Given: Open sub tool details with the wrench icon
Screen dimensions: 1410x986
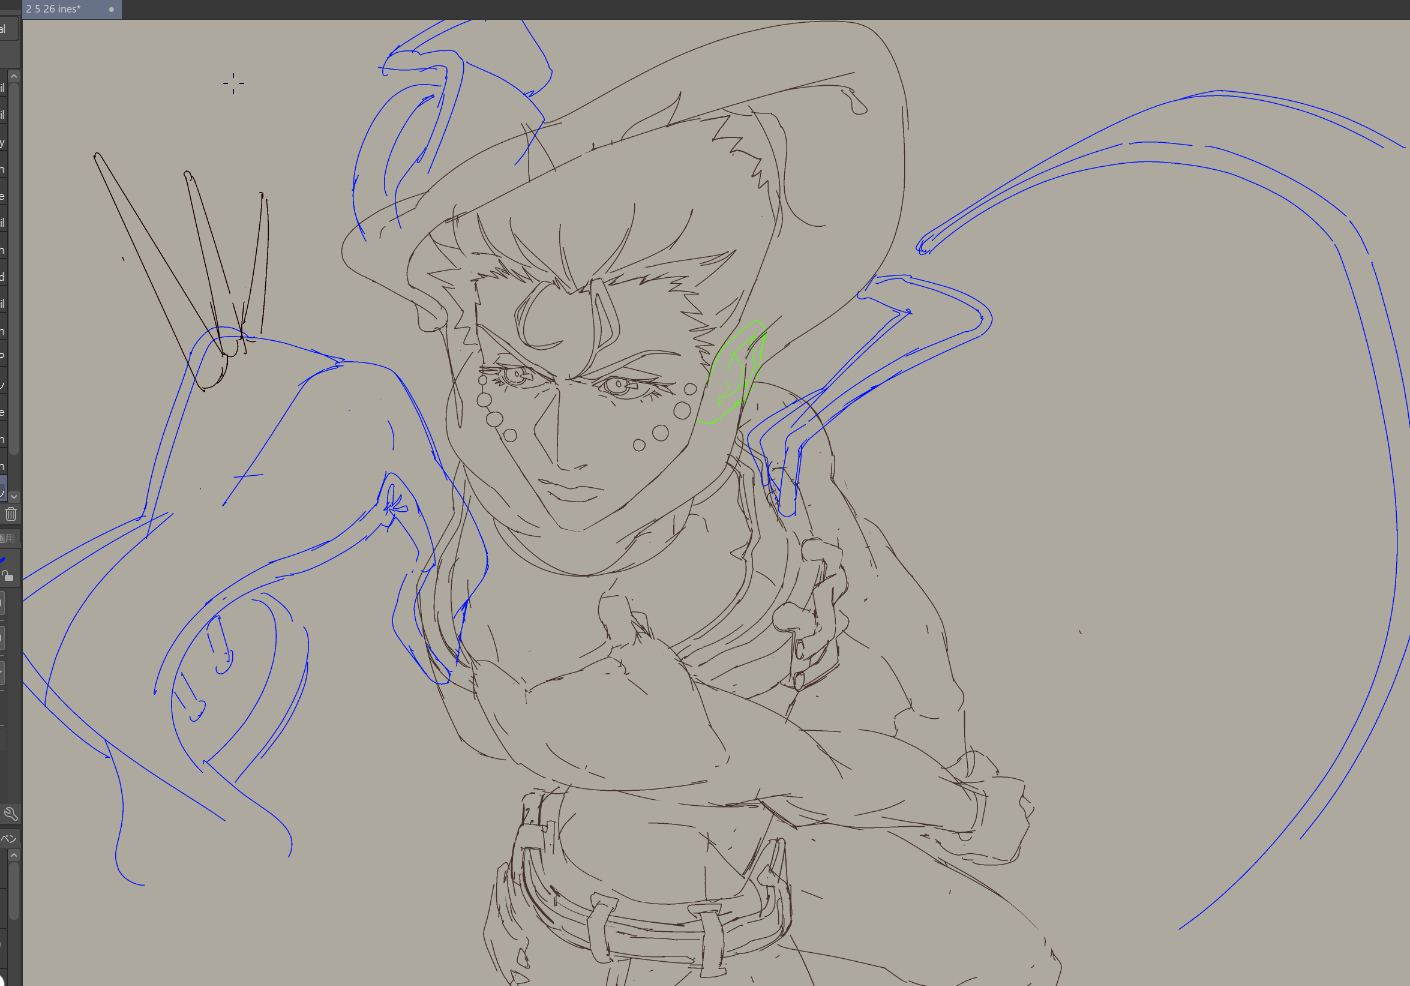Looking at the screenshot, I should [10, 814].
